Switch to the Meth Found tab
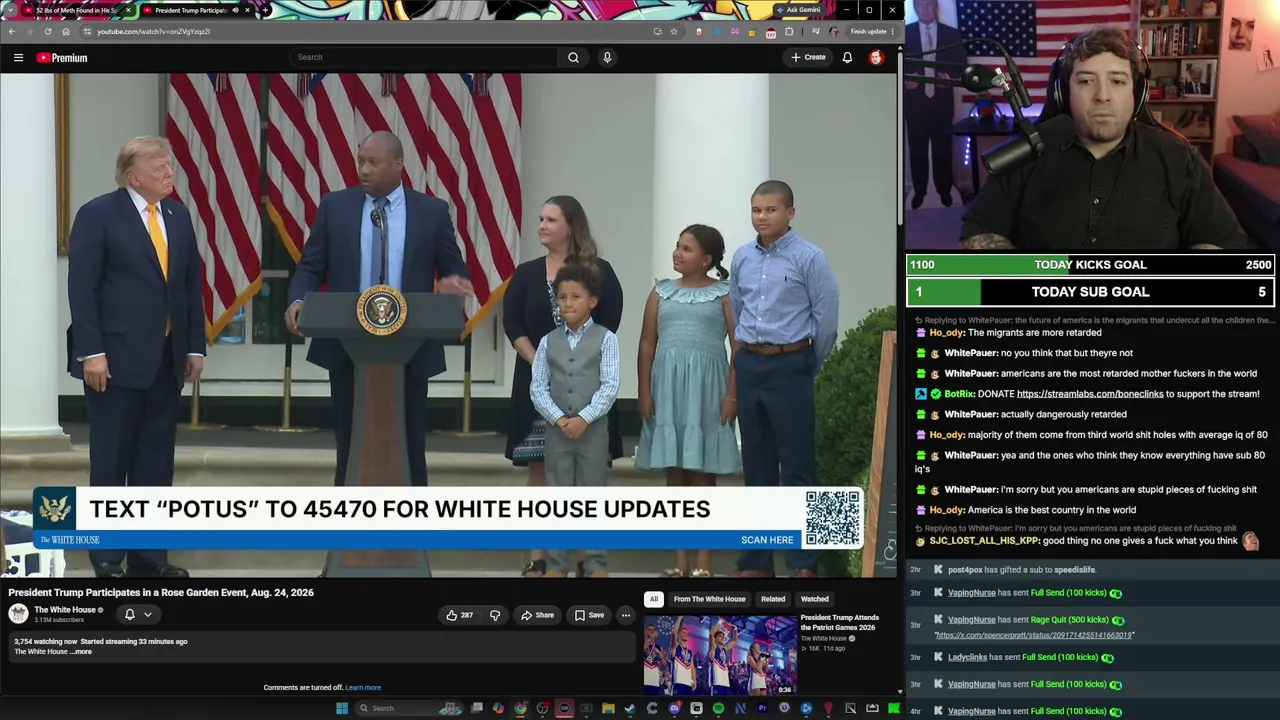Viewport: 1280px width, 720px height. (x=77, y=10)
